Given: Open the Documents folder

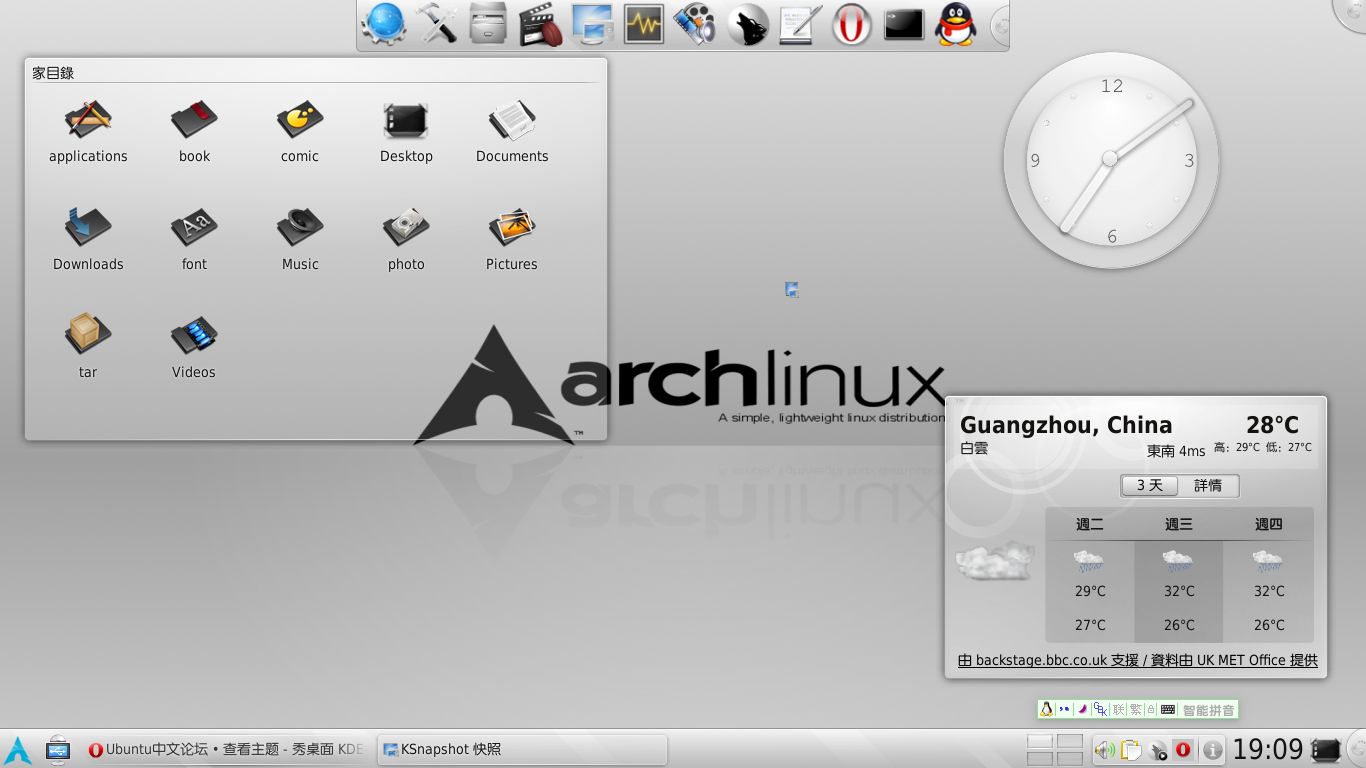Looking at the screenshot, I should [x=512, y=132].
